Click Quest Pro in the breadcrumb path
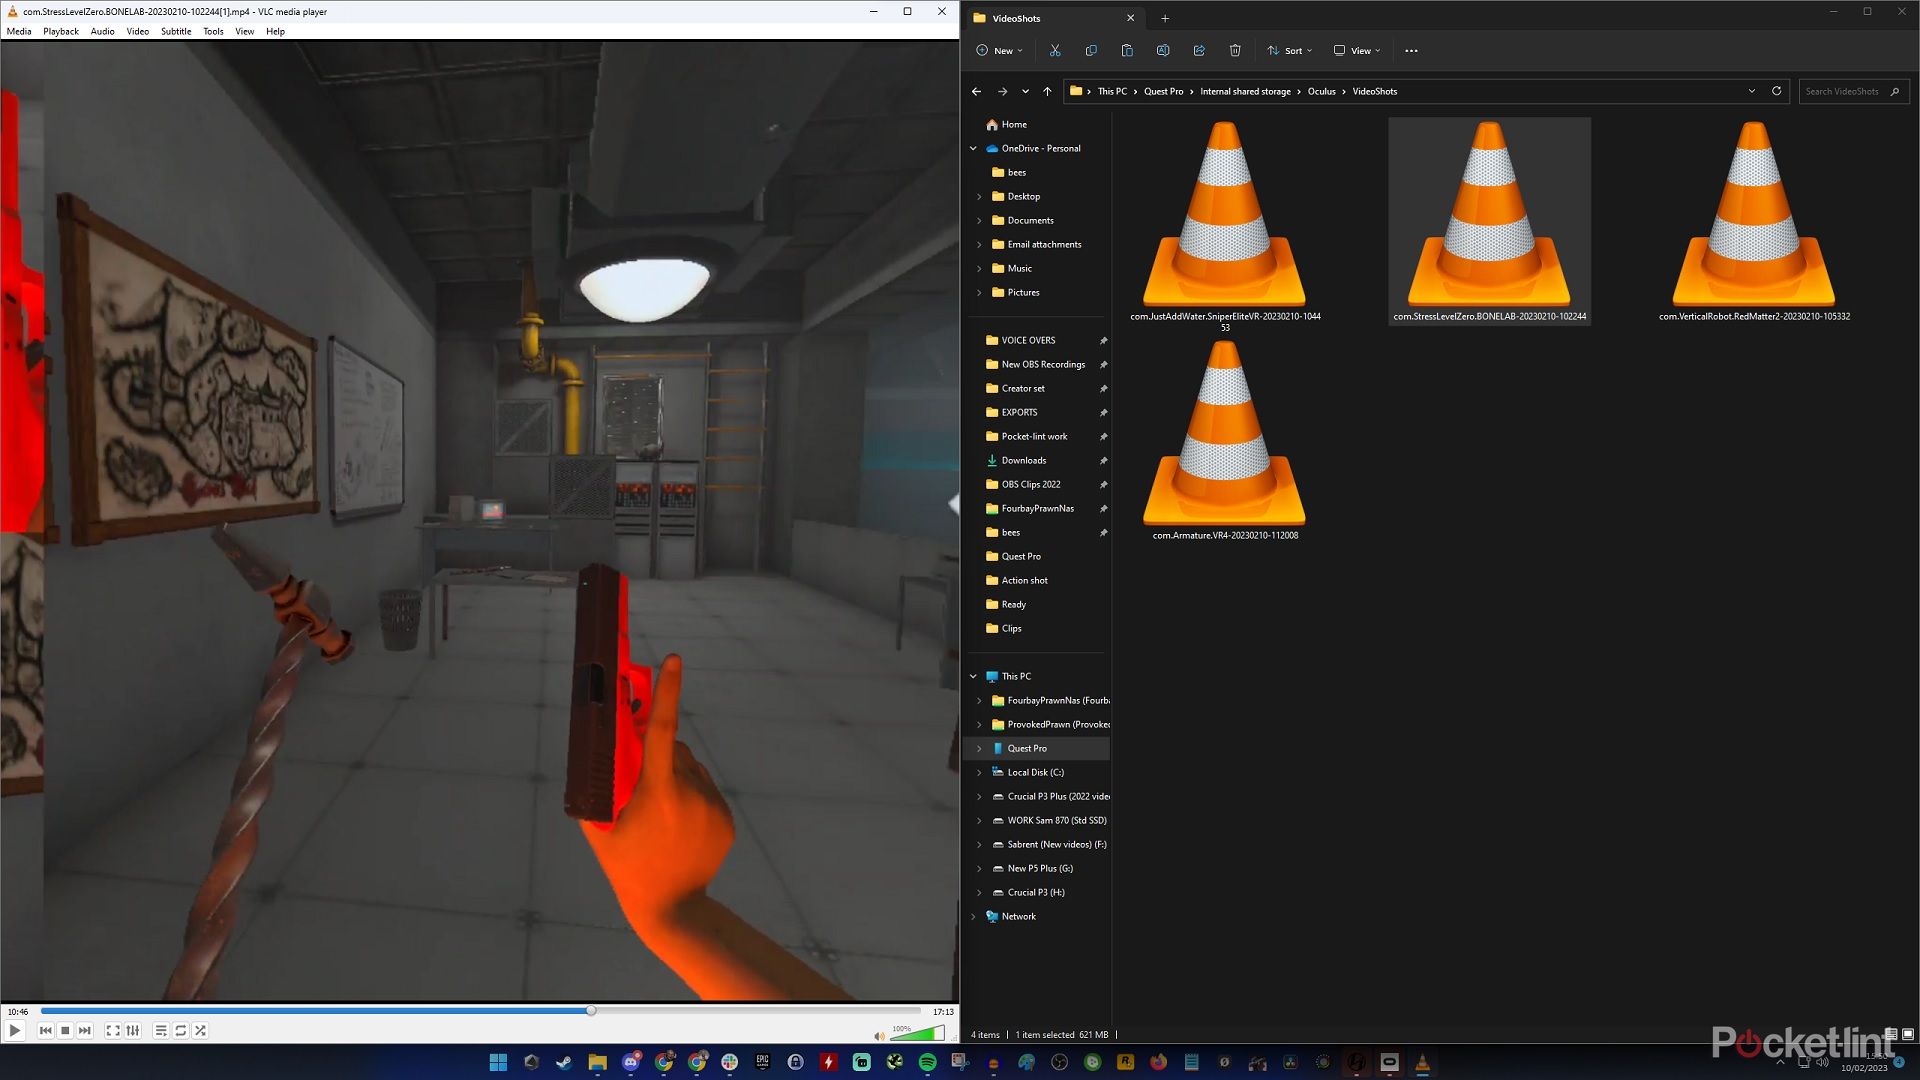The width and height of the screenshot is (1920, 1080). click(x=1163, y=91)
